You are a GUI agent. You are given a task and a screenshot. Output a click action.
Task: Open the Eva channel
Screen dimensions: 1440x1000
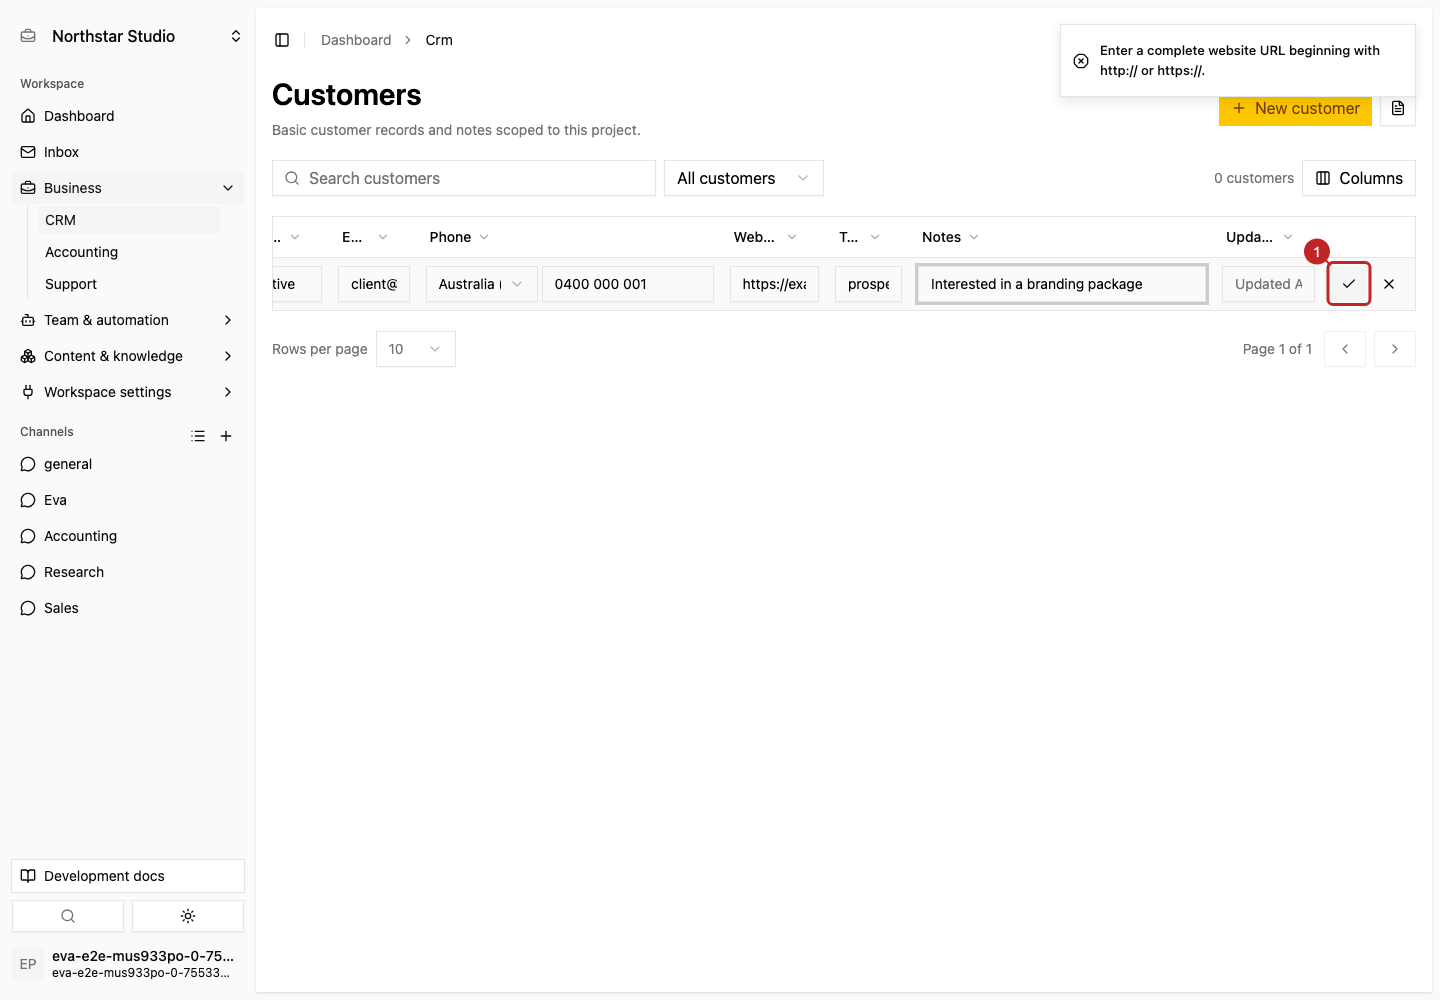click(128, 500)
